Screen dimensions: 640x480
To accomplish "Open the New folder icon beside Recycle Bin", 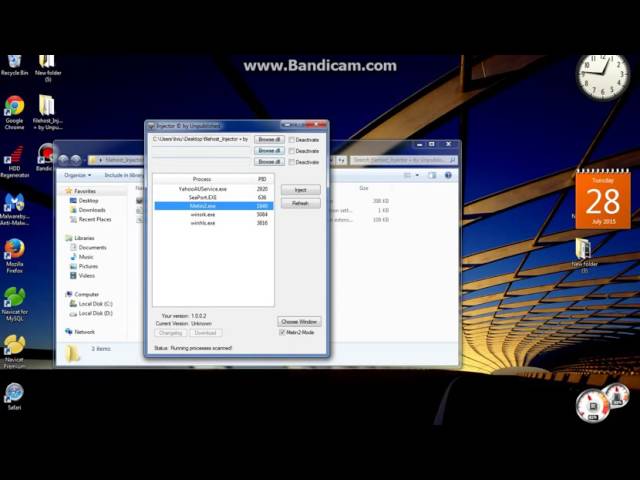I will point(47,67).
